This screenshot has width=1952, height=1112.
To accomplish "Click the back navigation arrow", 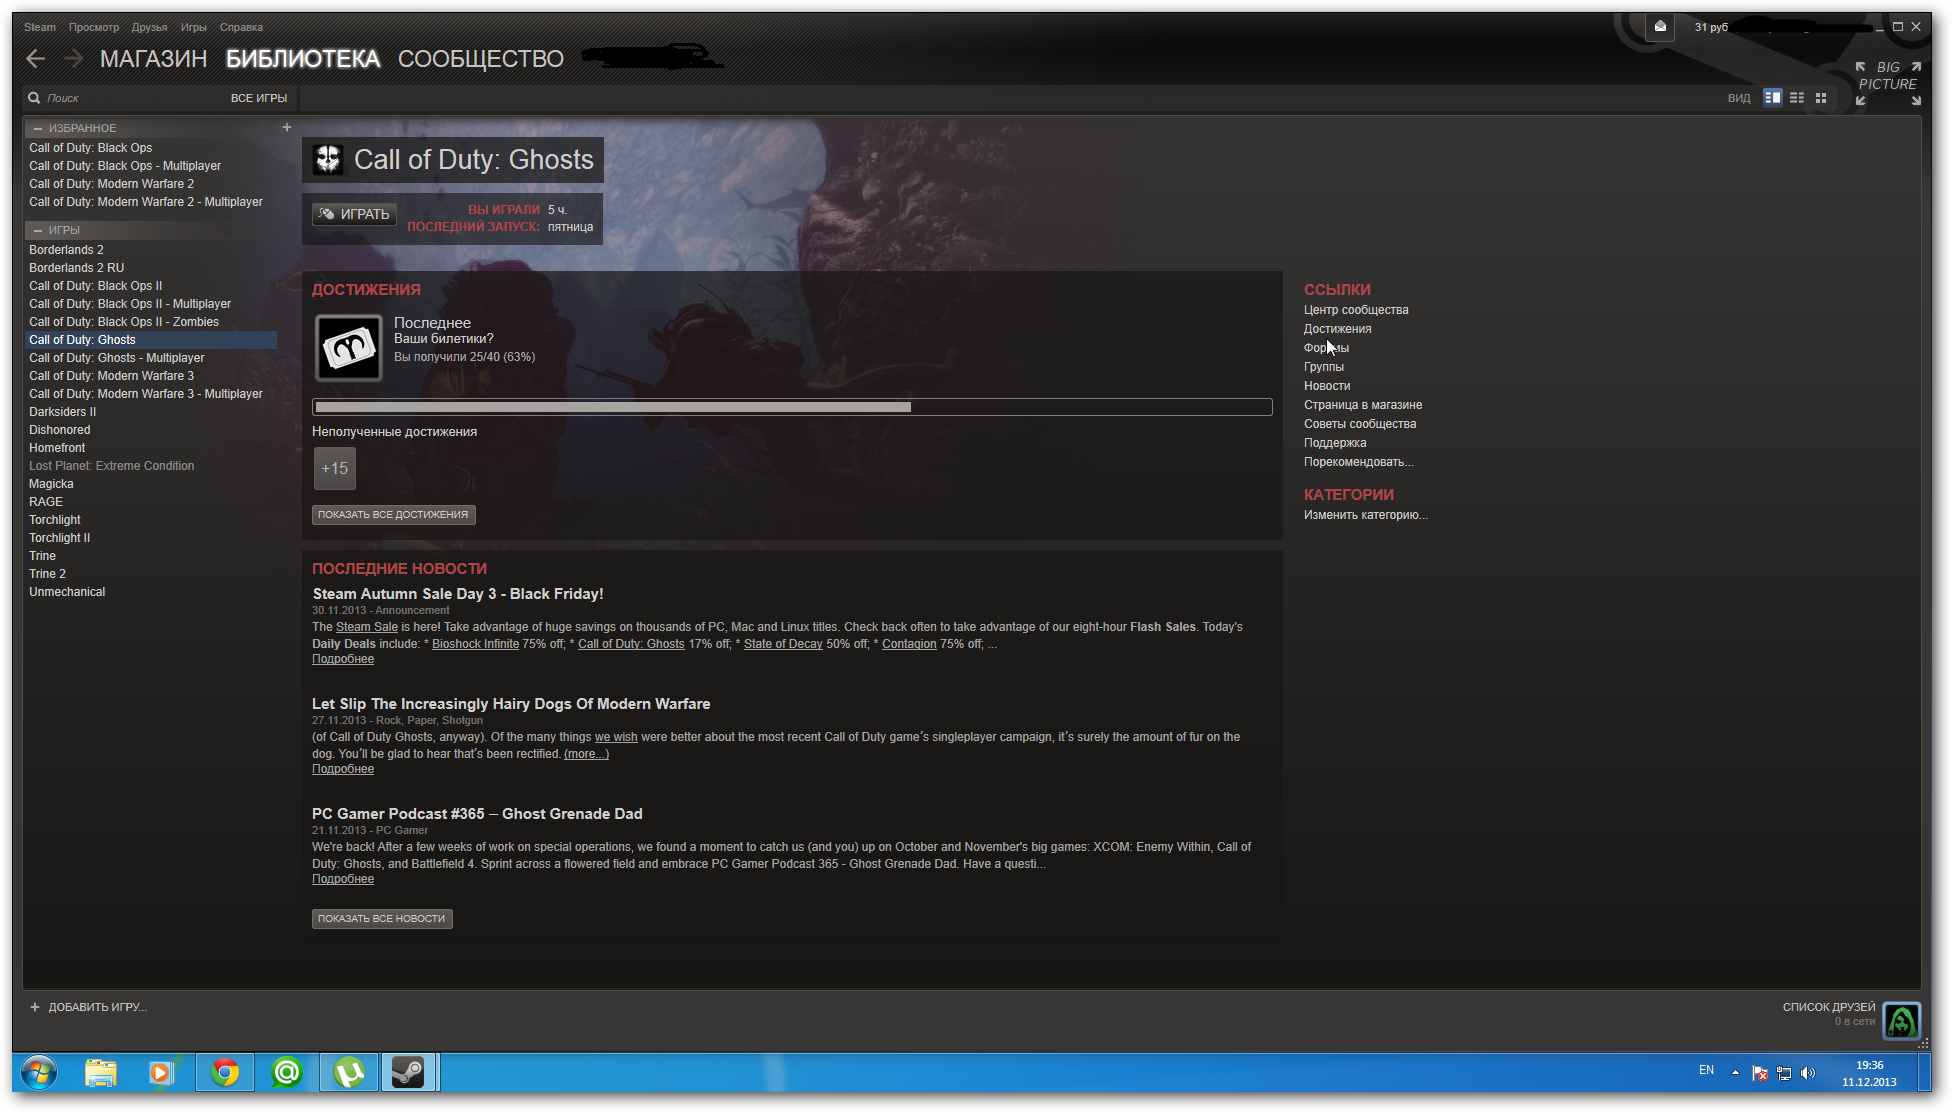I will tap(36, 59).
